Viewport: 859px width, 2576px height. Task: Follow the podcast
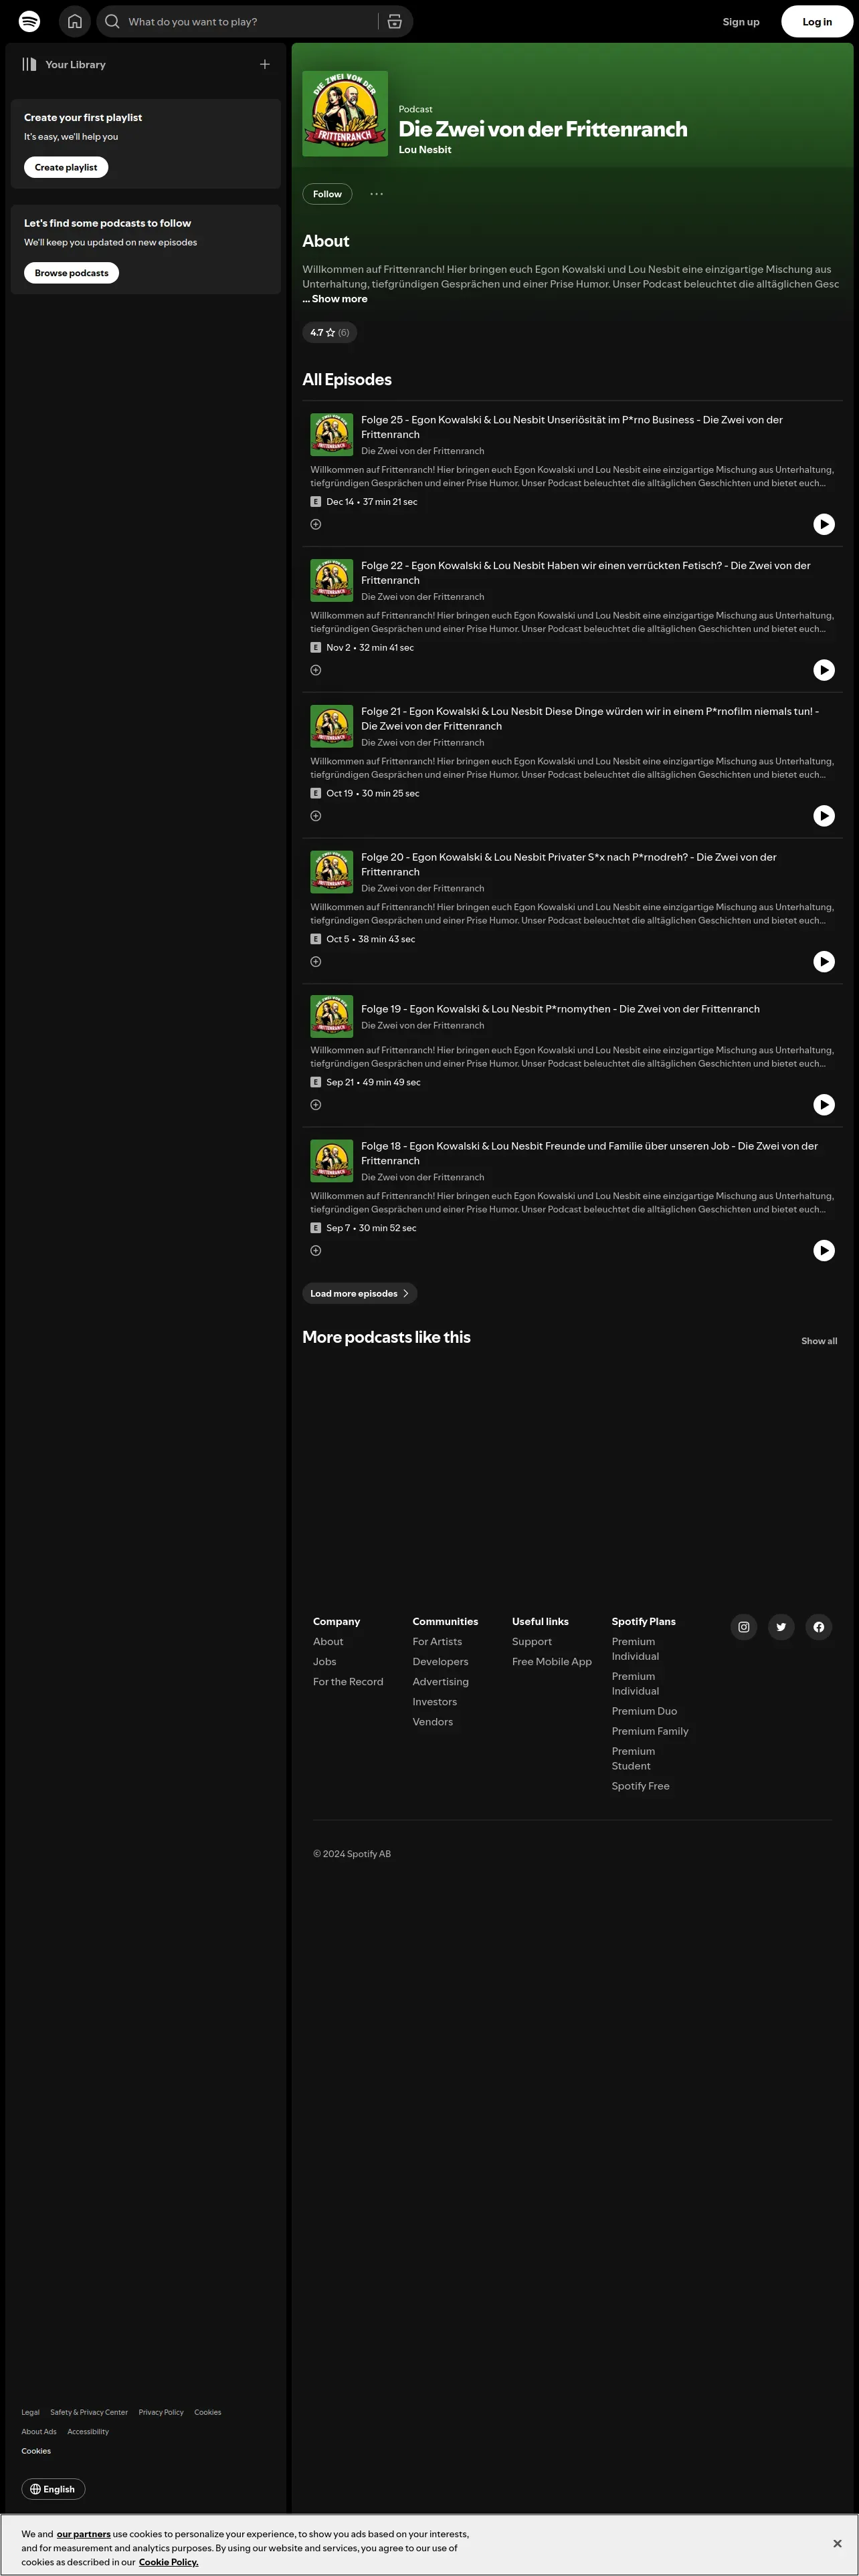[x=327, y=194]
